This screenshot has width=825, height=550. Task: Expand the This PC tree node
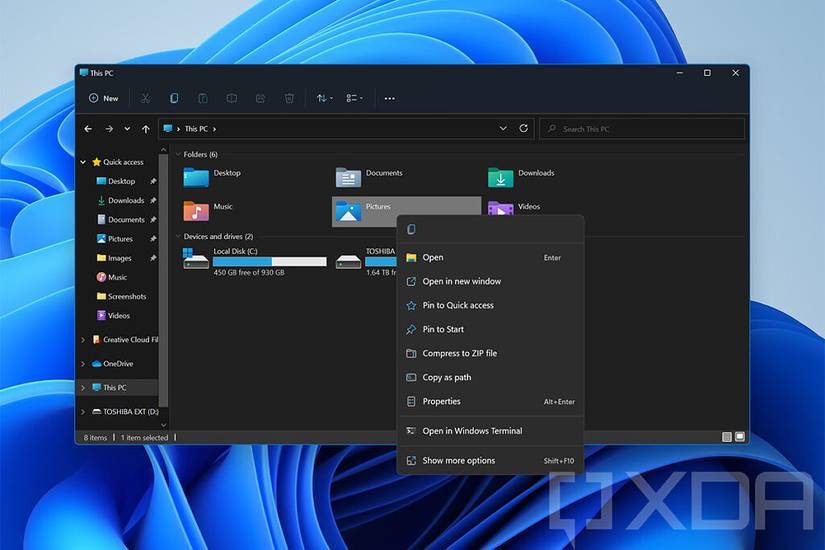(83, 388)
